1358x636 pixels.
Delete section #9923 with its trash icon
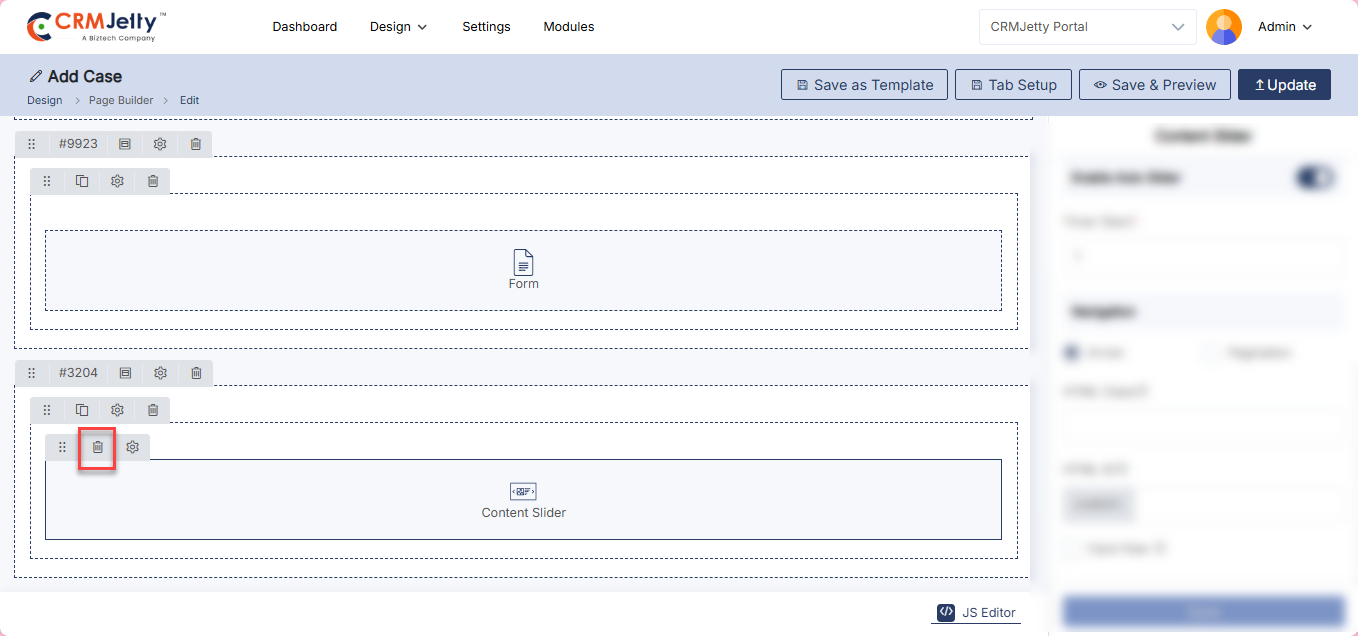(x=196, y=144)
